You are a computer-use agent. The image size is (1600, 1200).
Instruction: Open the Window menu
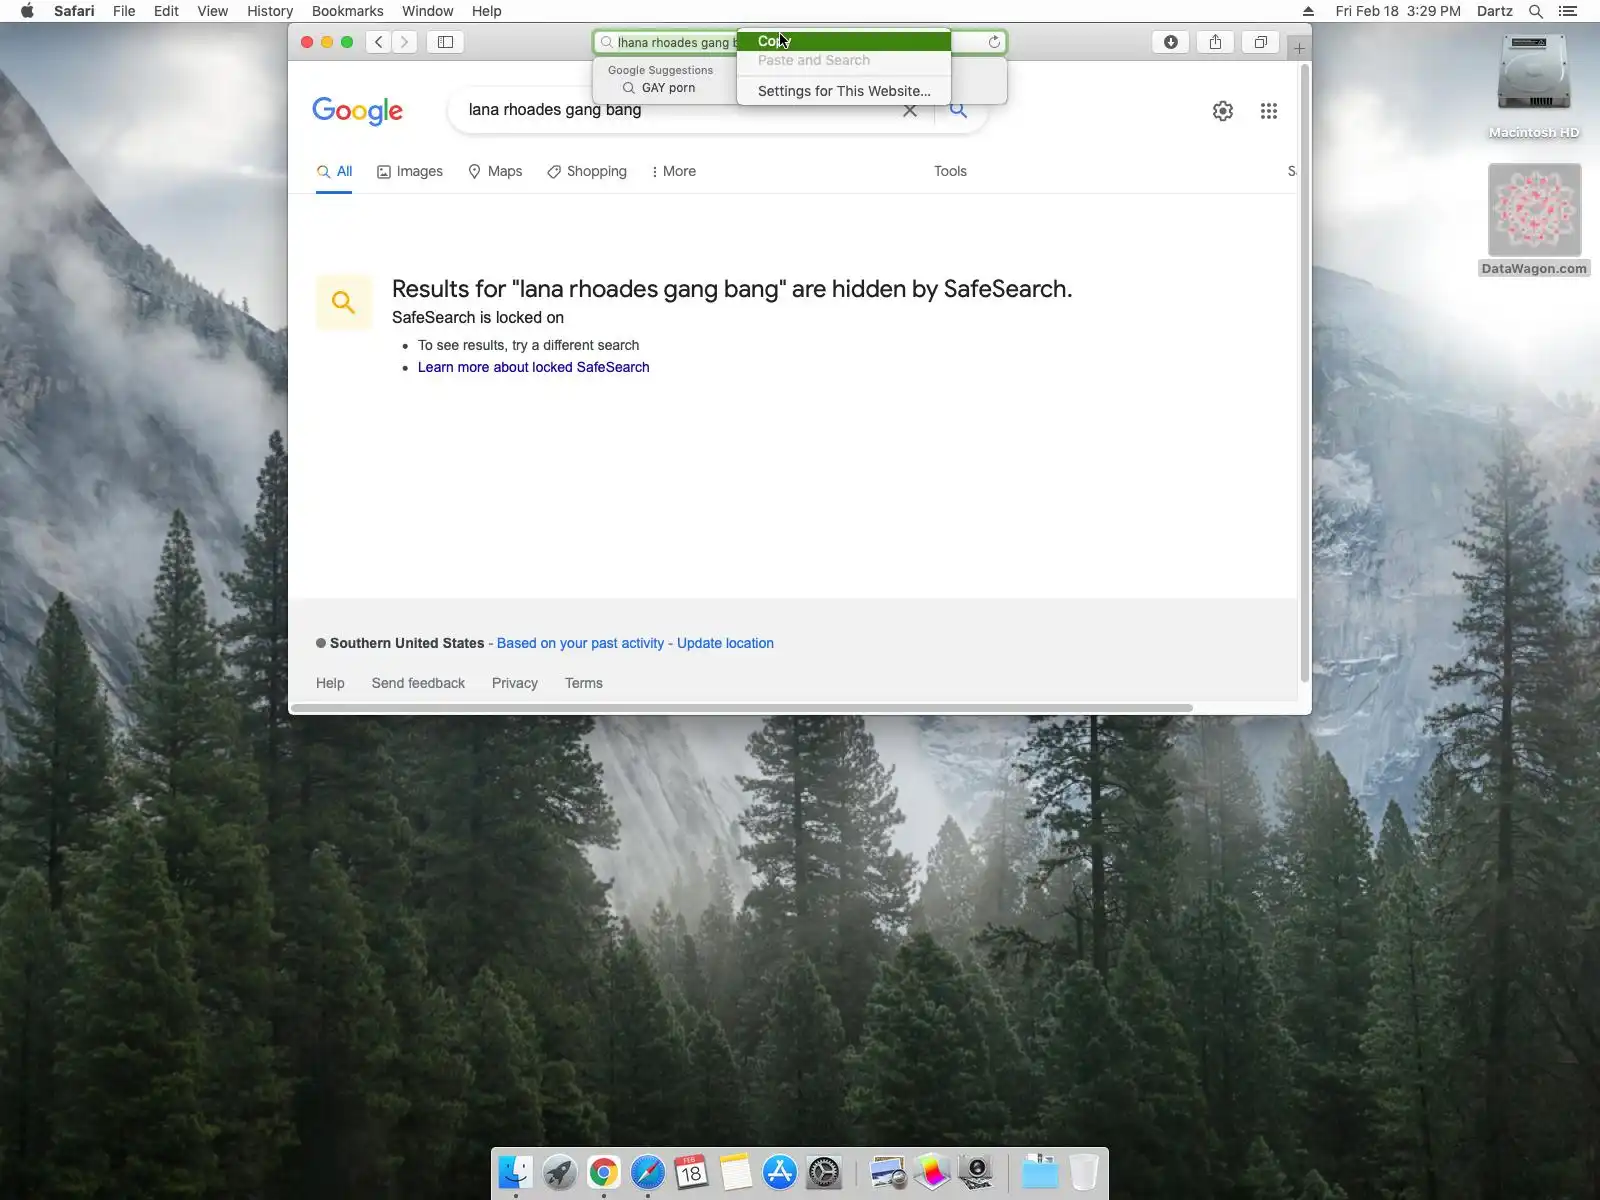pyautogui.click(x=427, y=11)
